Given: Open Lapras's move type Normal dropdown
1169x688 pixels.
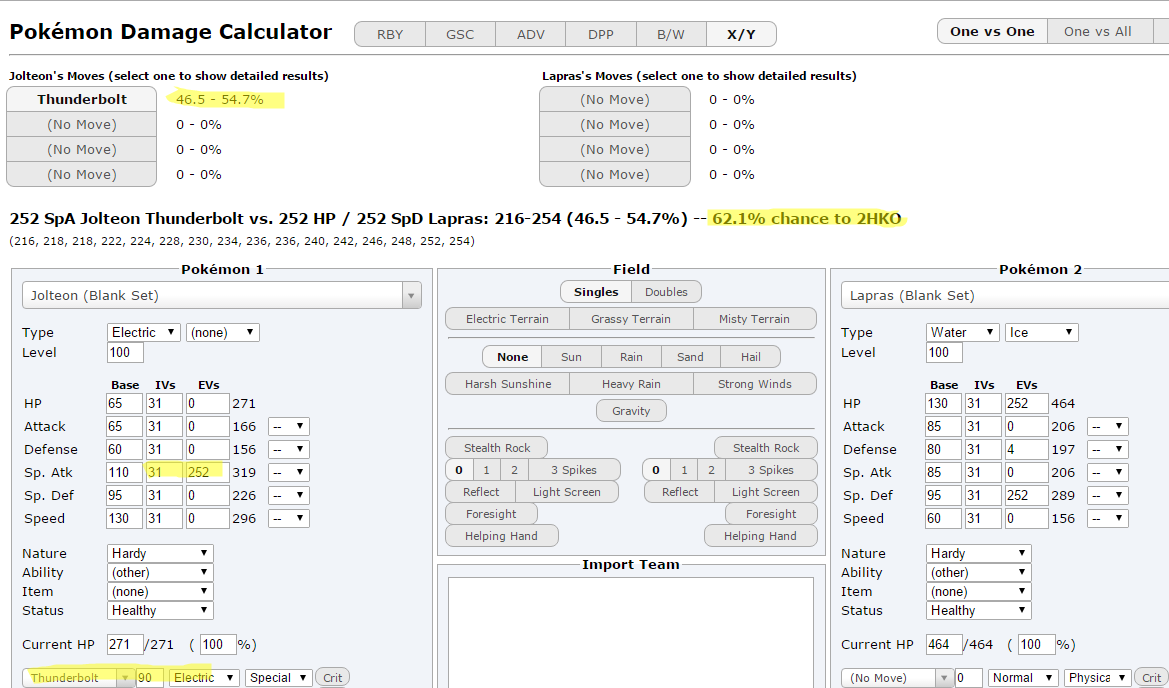Looking at the screenshot, I should 1023,678.
